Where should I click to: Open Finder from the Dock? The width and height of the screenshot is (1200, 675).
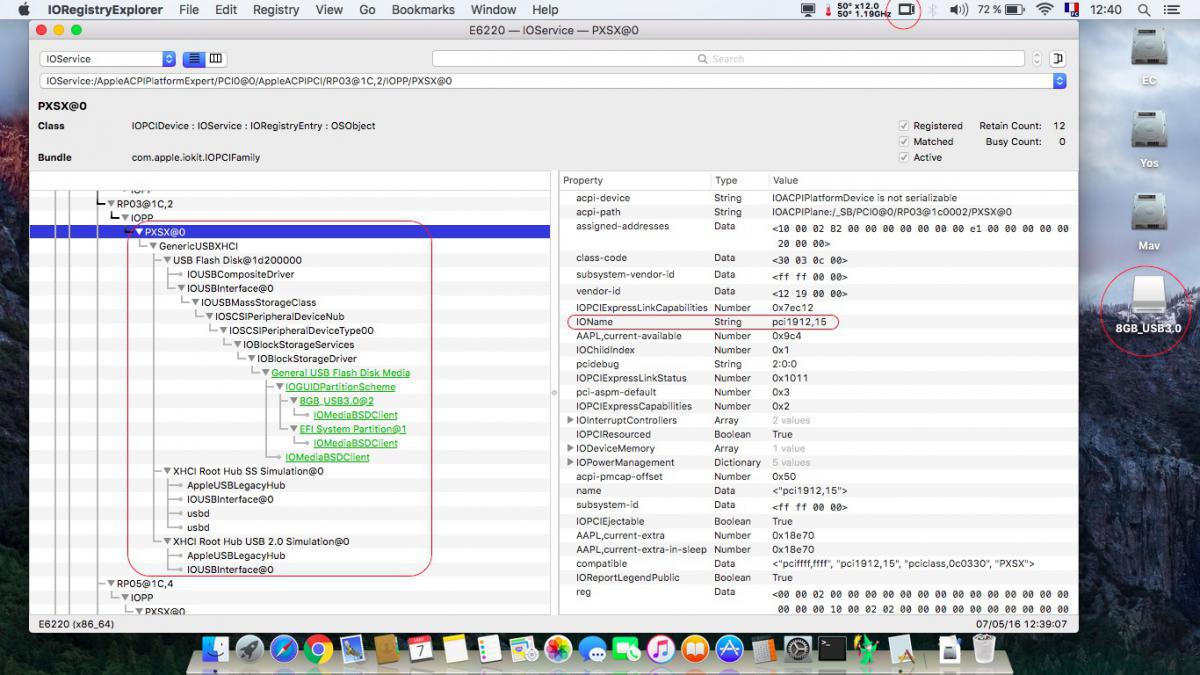pos(216,649)
